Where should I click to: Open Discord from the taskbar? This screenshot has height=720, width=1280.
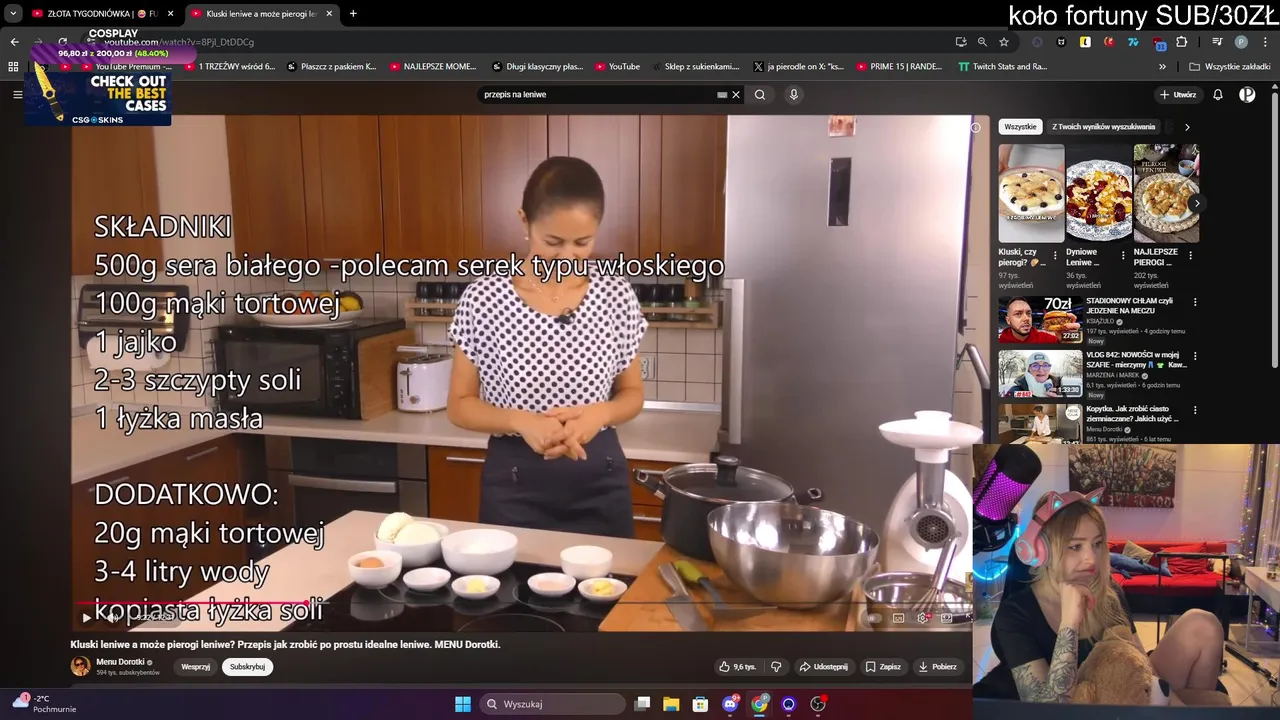pos(730,704)
